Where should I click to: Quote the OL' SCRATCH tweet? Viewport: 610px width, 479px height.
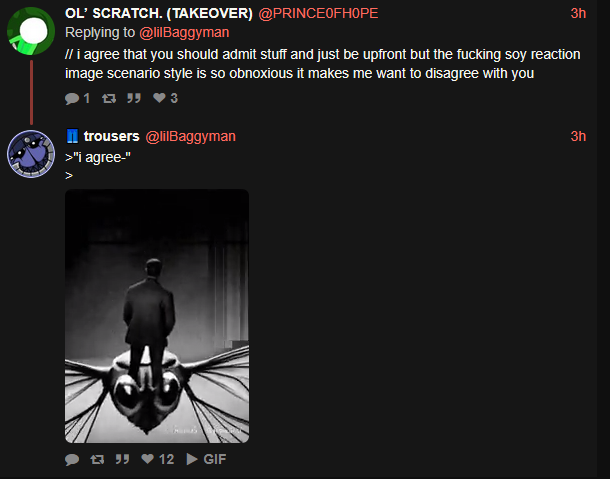133,98
